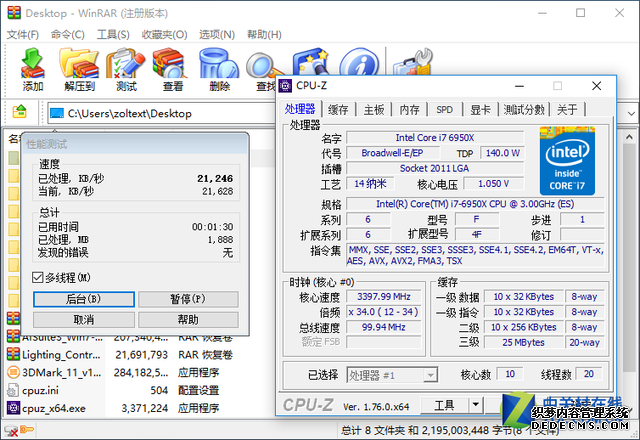Select the 3DMark_11 application icon

tap(13, 372)
